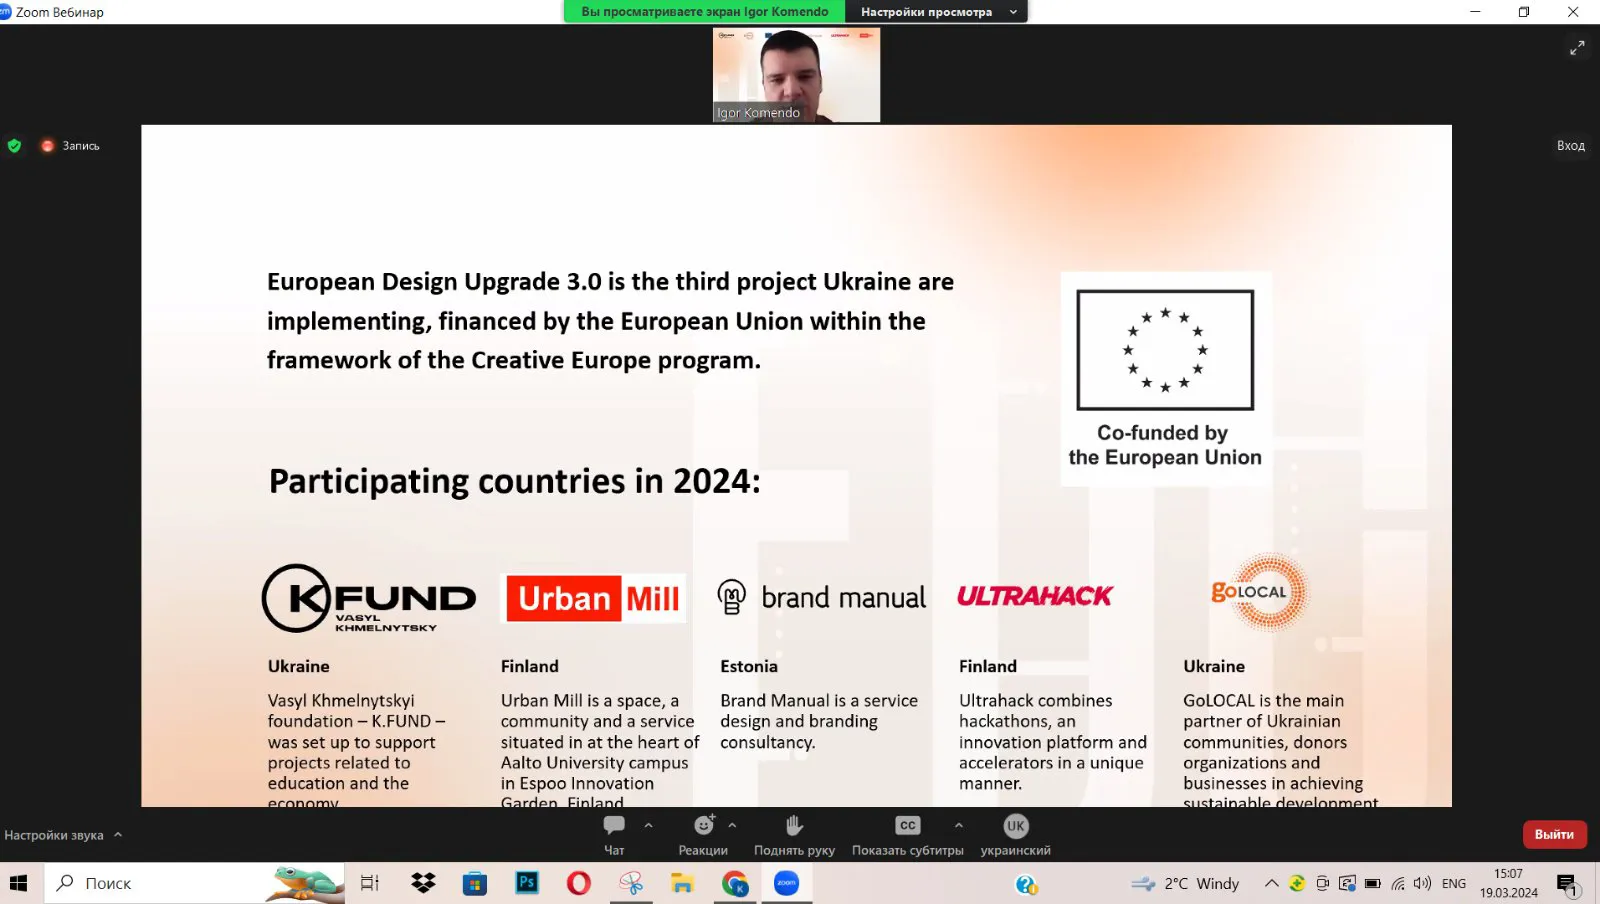This screenshot has height=904, width=1600.
Task: Leave the webinar with Выйти
Action: click(1554, 834)
